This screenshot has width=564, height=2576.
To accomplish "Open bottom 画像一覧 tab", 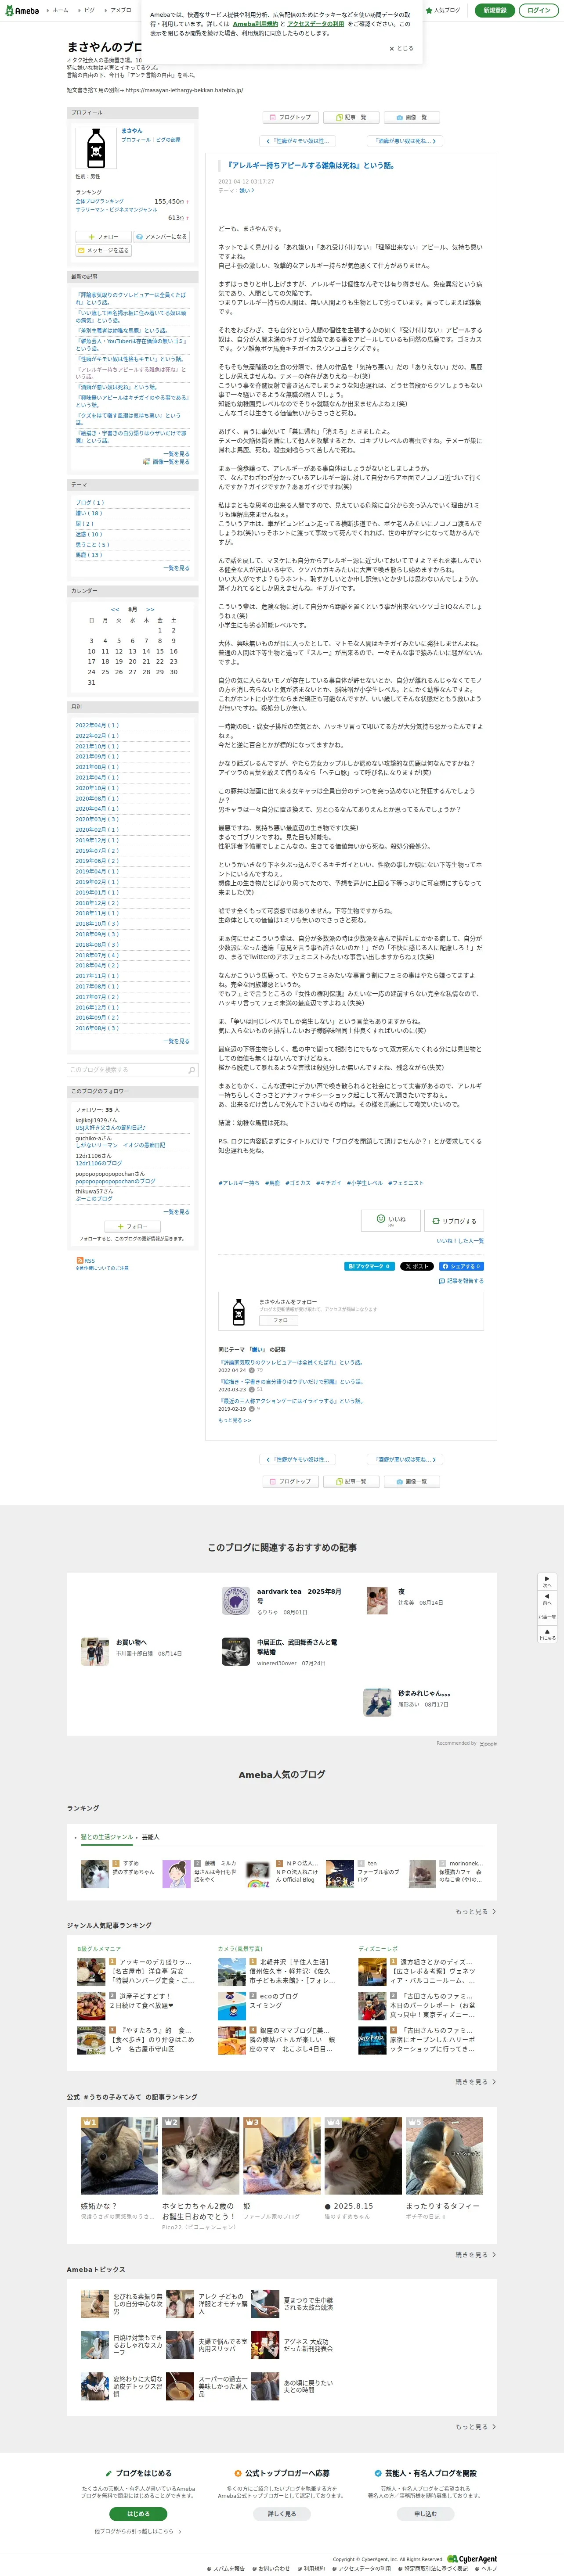I will (412, 1481).
